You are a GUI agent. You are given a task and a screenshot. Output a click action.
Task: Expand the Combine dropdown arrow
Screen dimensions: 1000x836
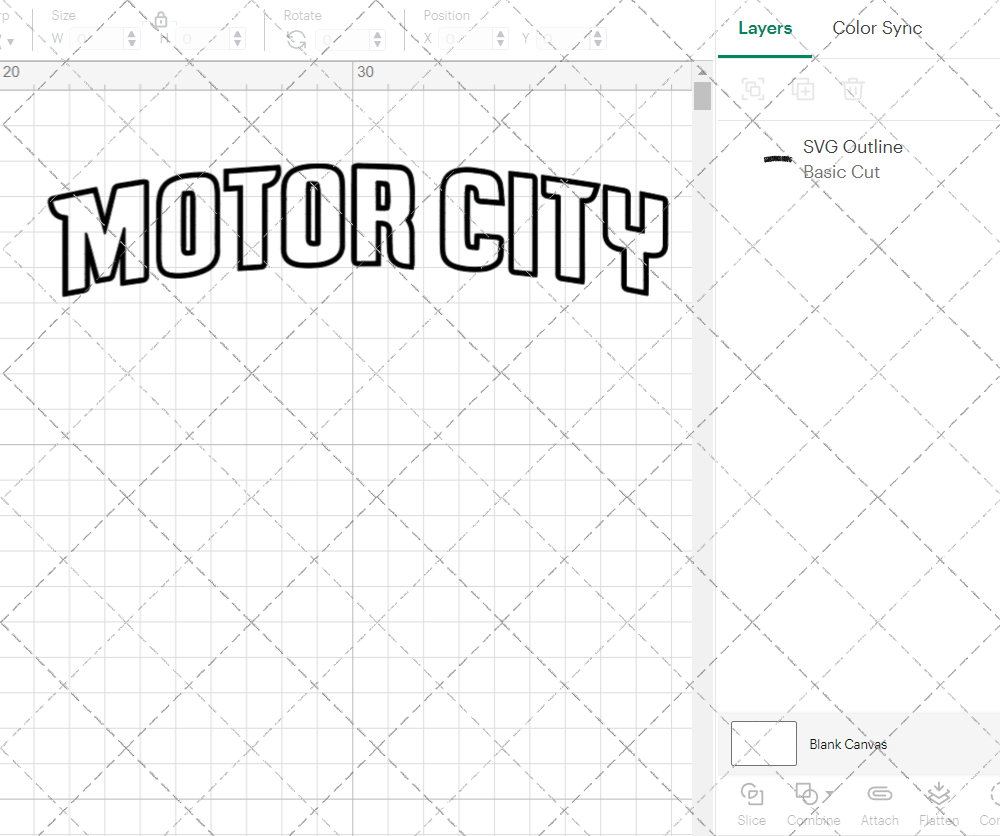point(828,795)
